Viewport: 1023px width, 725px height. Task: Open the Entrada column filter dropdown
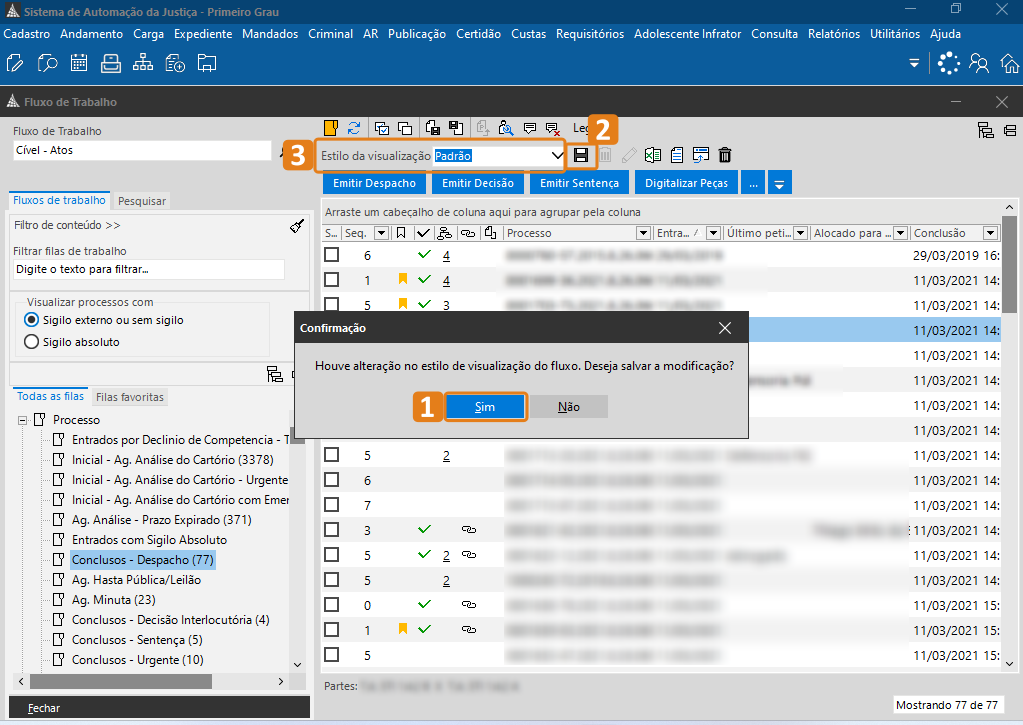click(x=713, y=233)
